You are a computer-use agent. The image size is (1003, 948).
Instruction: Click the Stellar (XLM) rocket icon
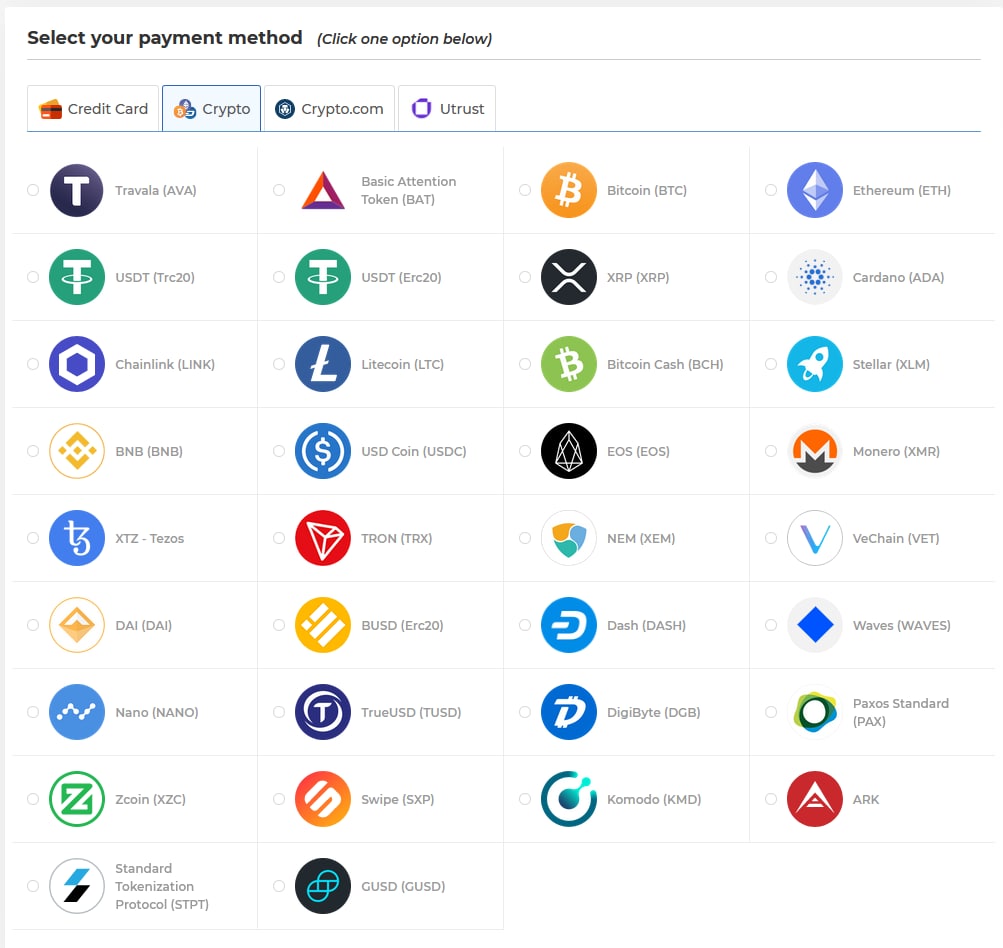(814, 365)
